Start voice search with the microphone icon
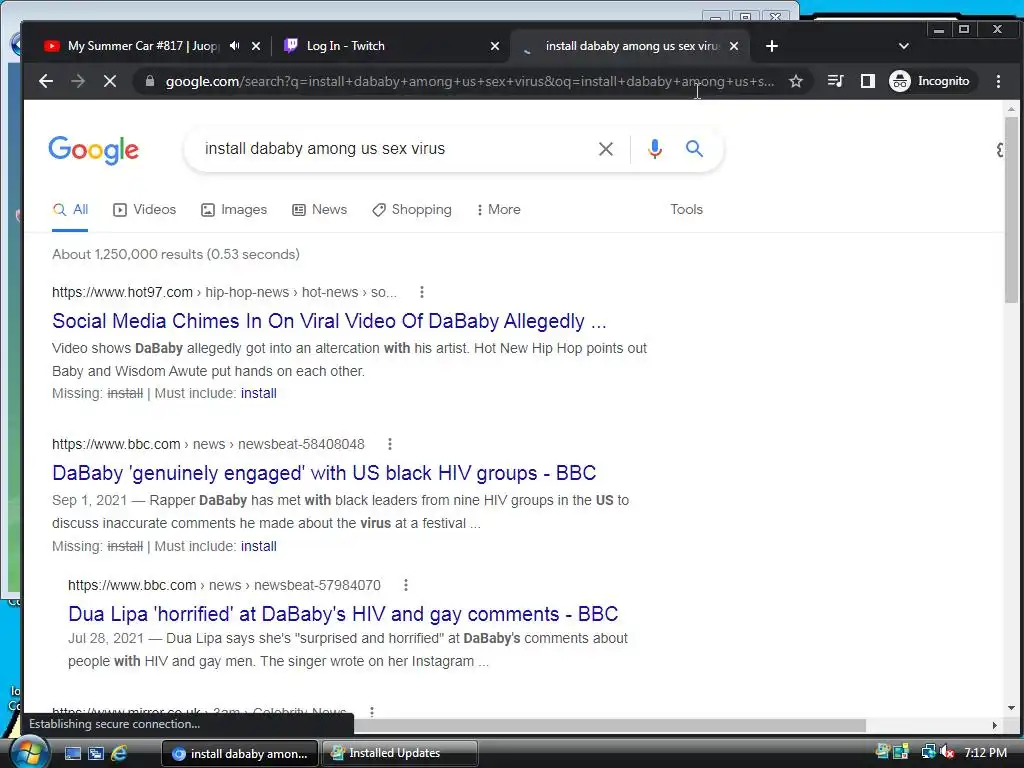Viewport: 1024px width, 768px height. 654,149
